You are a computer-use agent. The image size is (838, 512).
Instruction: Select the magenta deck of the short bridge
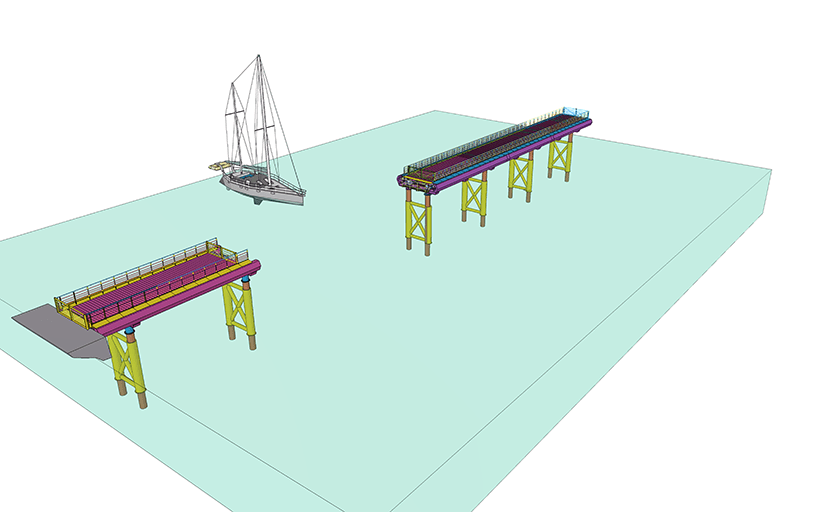(156, 284)
